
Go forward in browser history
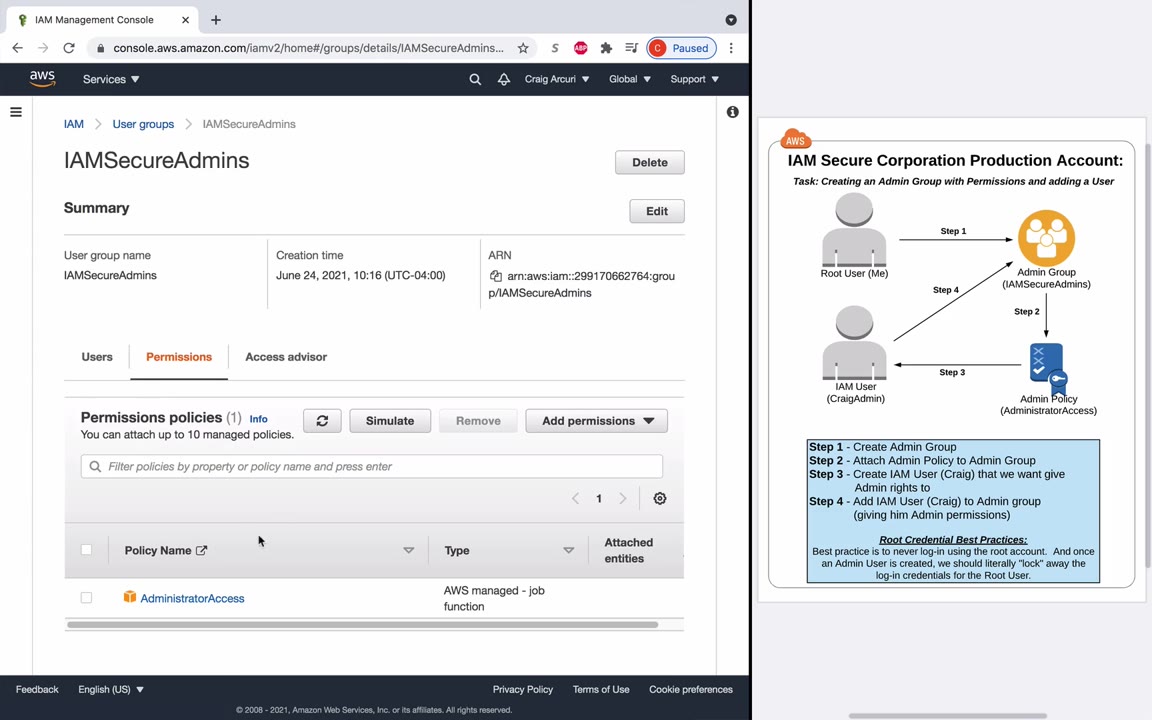(43, 48)
